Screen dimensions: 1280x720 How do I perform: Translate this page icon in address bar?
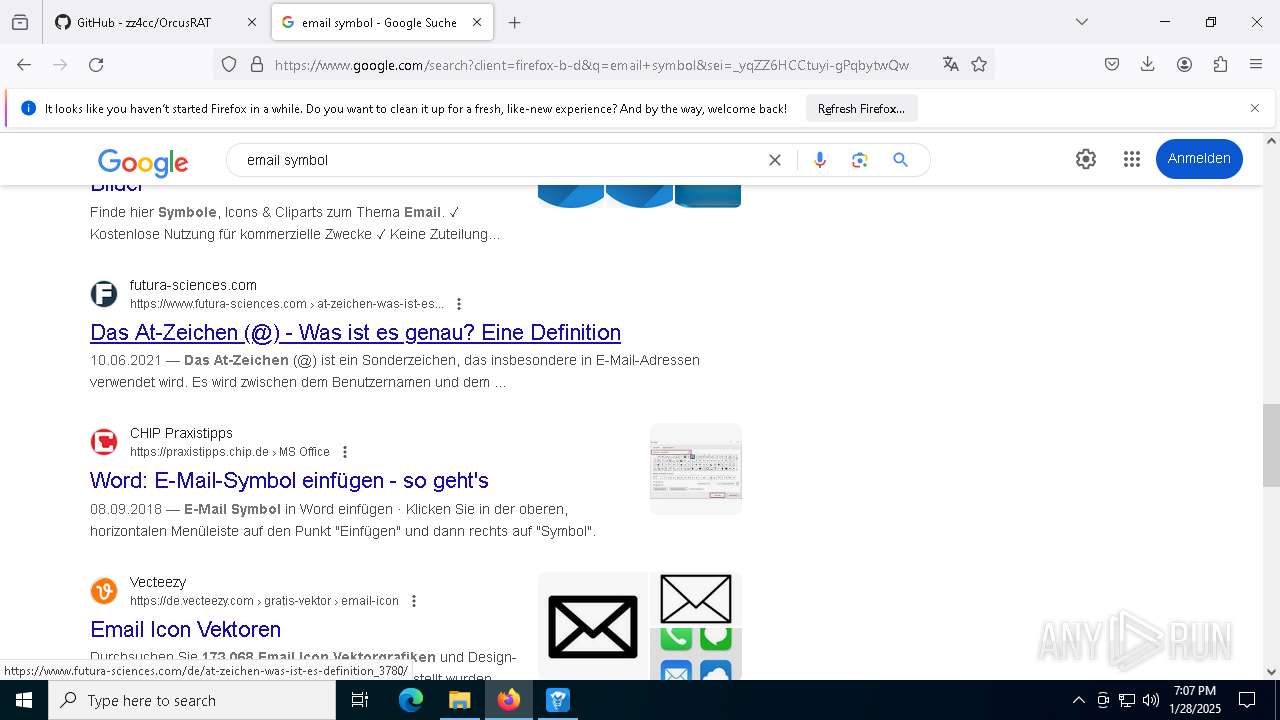tap(950, 64)
